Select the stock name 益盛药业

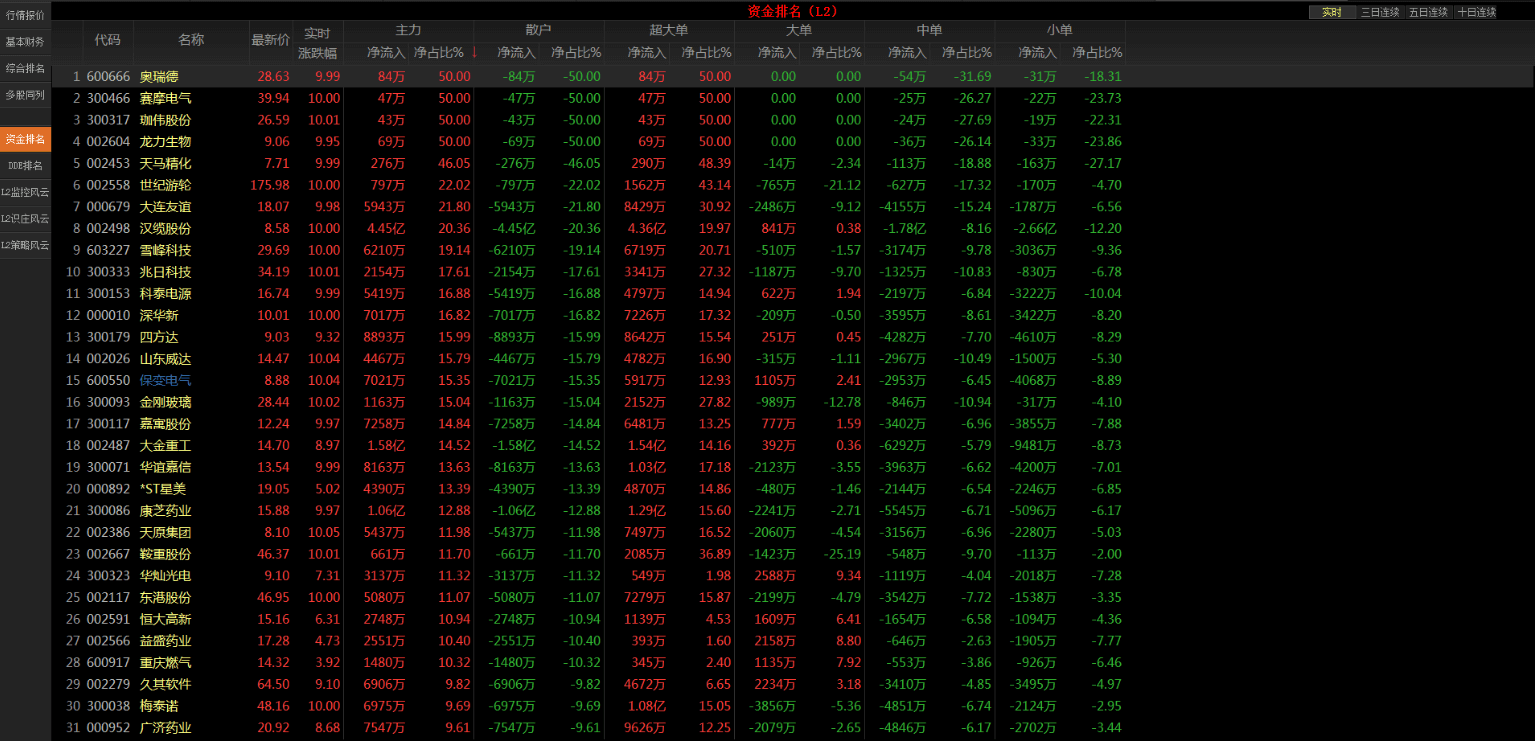[166, 641]
